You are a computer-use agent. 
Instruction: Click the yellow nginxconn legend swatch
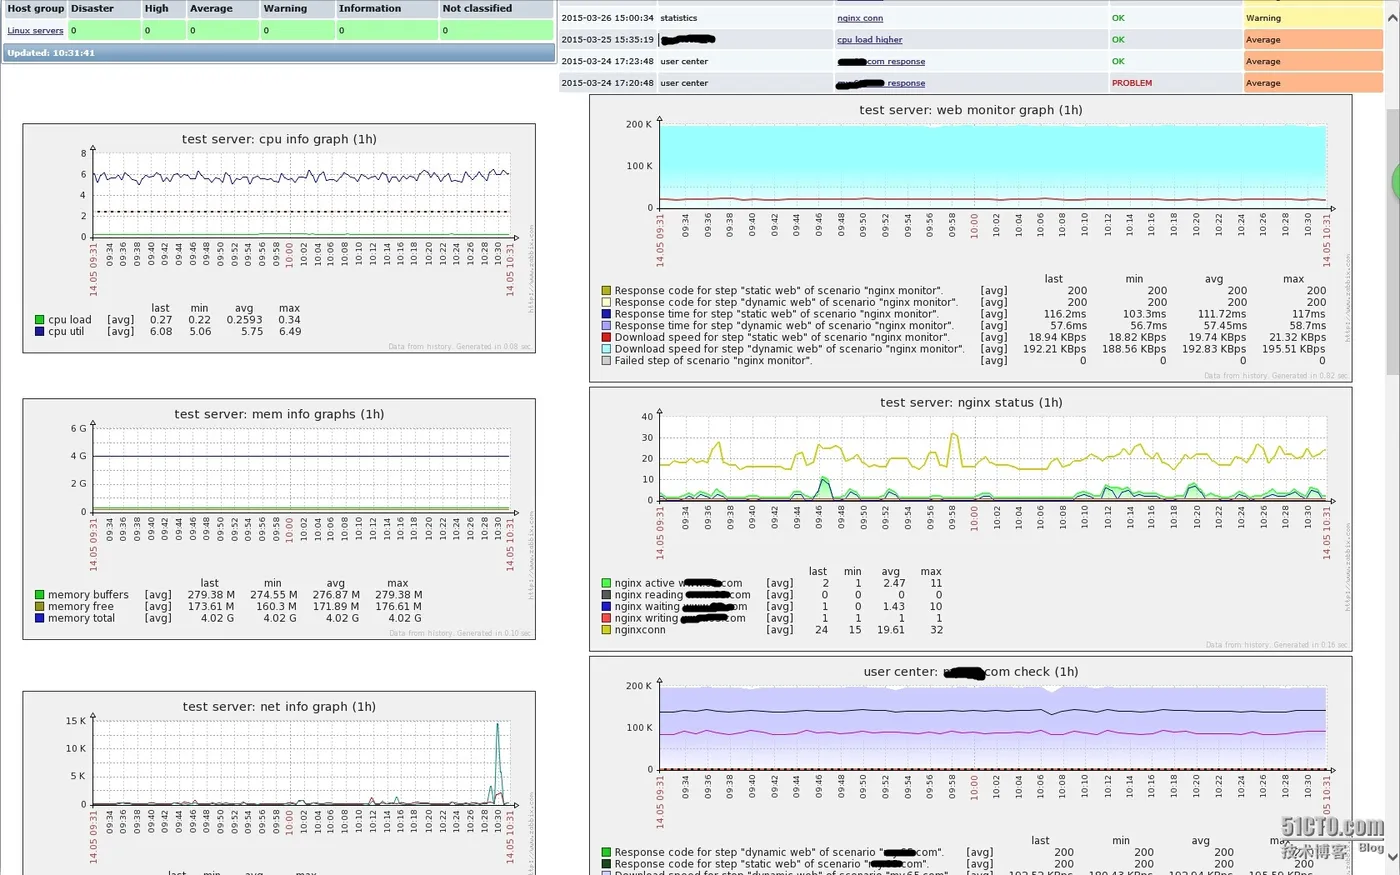(x=606, y=630)
